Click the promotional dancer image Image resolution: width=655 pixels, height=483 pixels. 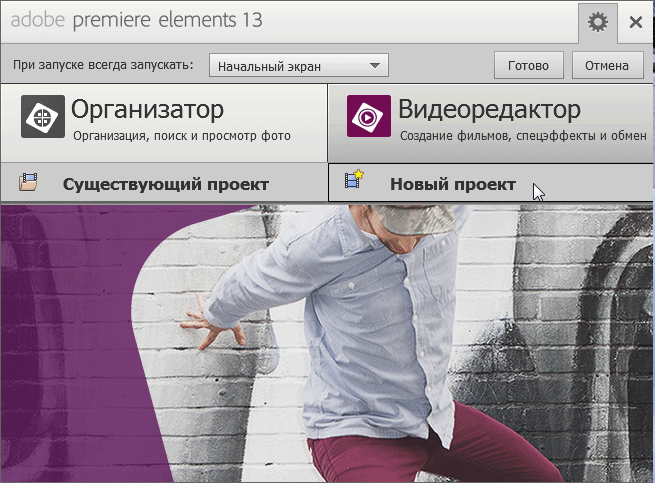pyautogui.click(x=327, y=343)
